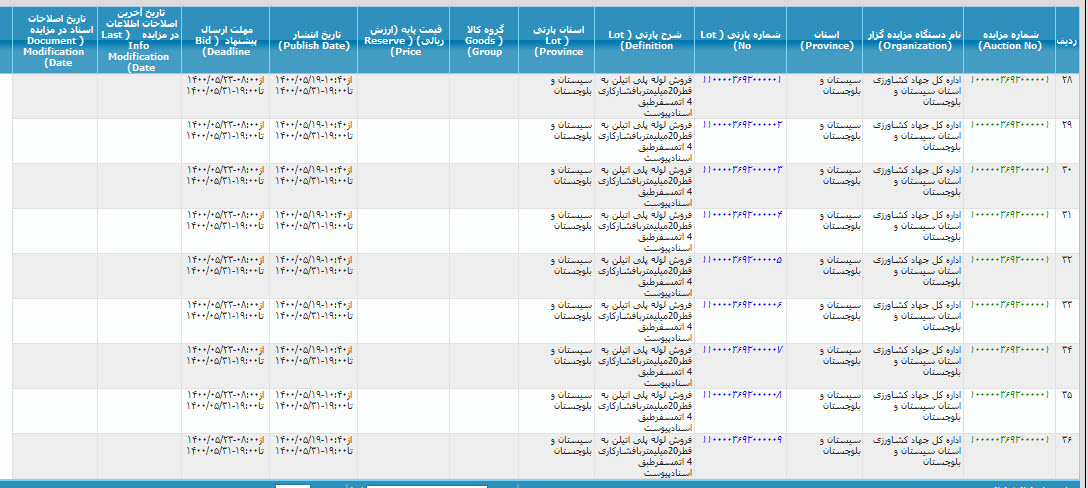Sort by the Auction No column header
The height and width of the screenshot is (488, 1088).
click(1010, 40)
